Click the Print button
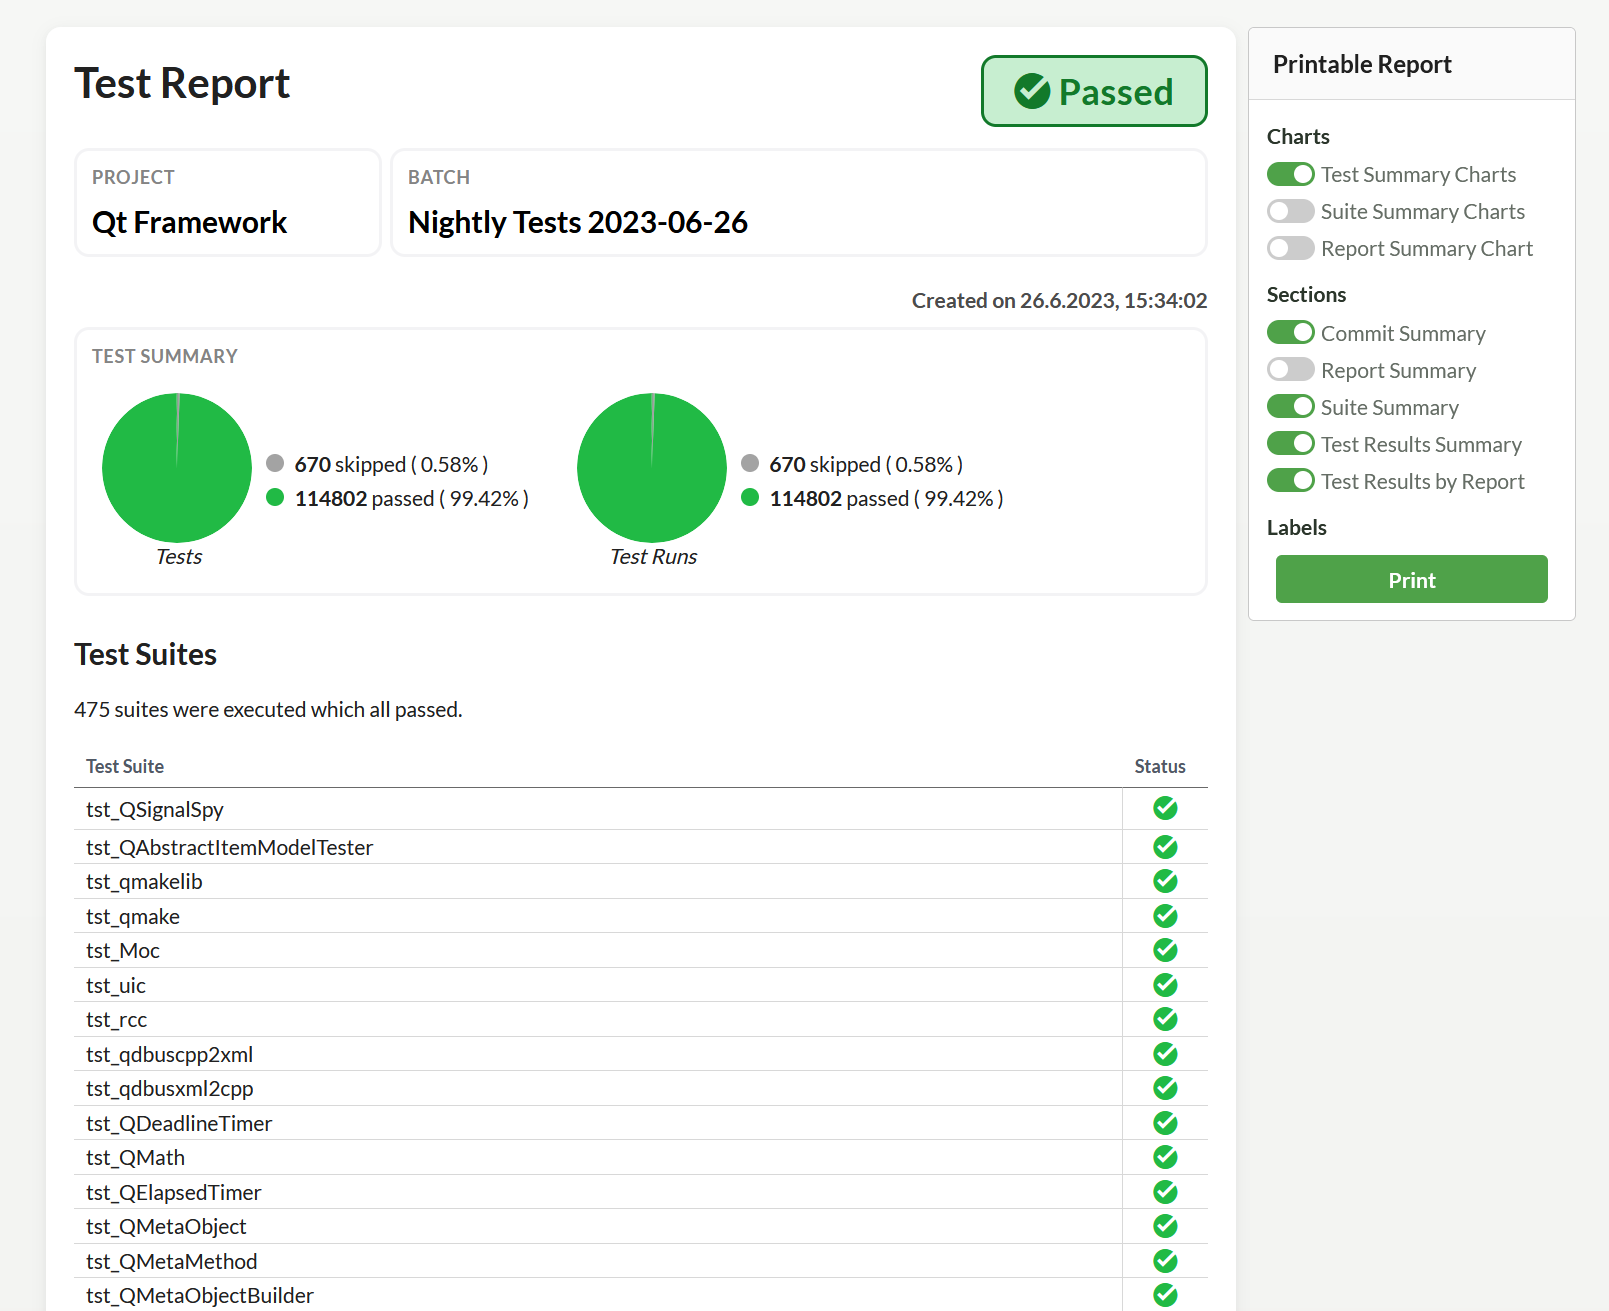The width and height of the screenshot is (1609, 1311). [1410, 579]
